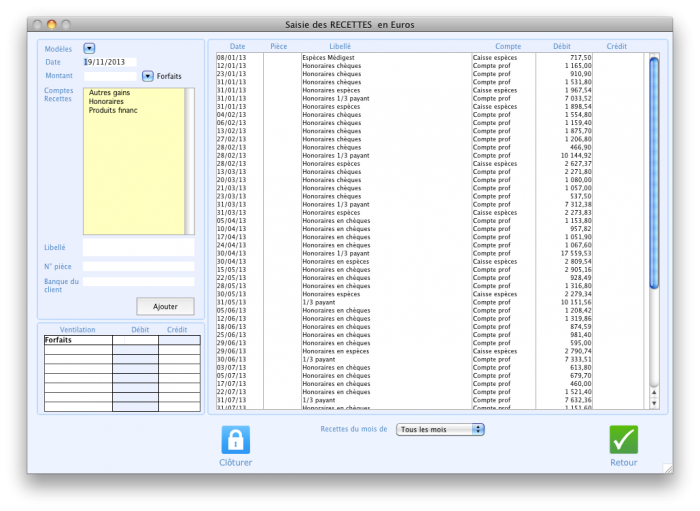Click the Ajouter button
Image resolution: width=700 pixels, height=511 pixels.
click(x=165, y=307)
